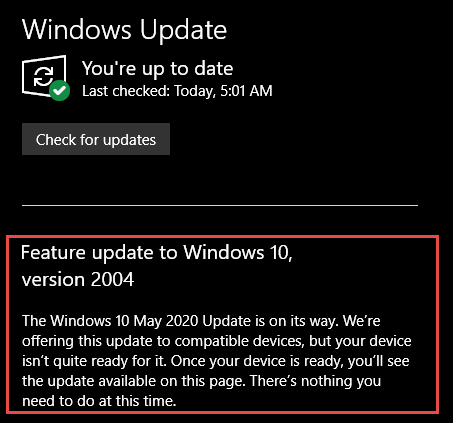
Task: Click the green checkmark badge
Action: point(60,90)
